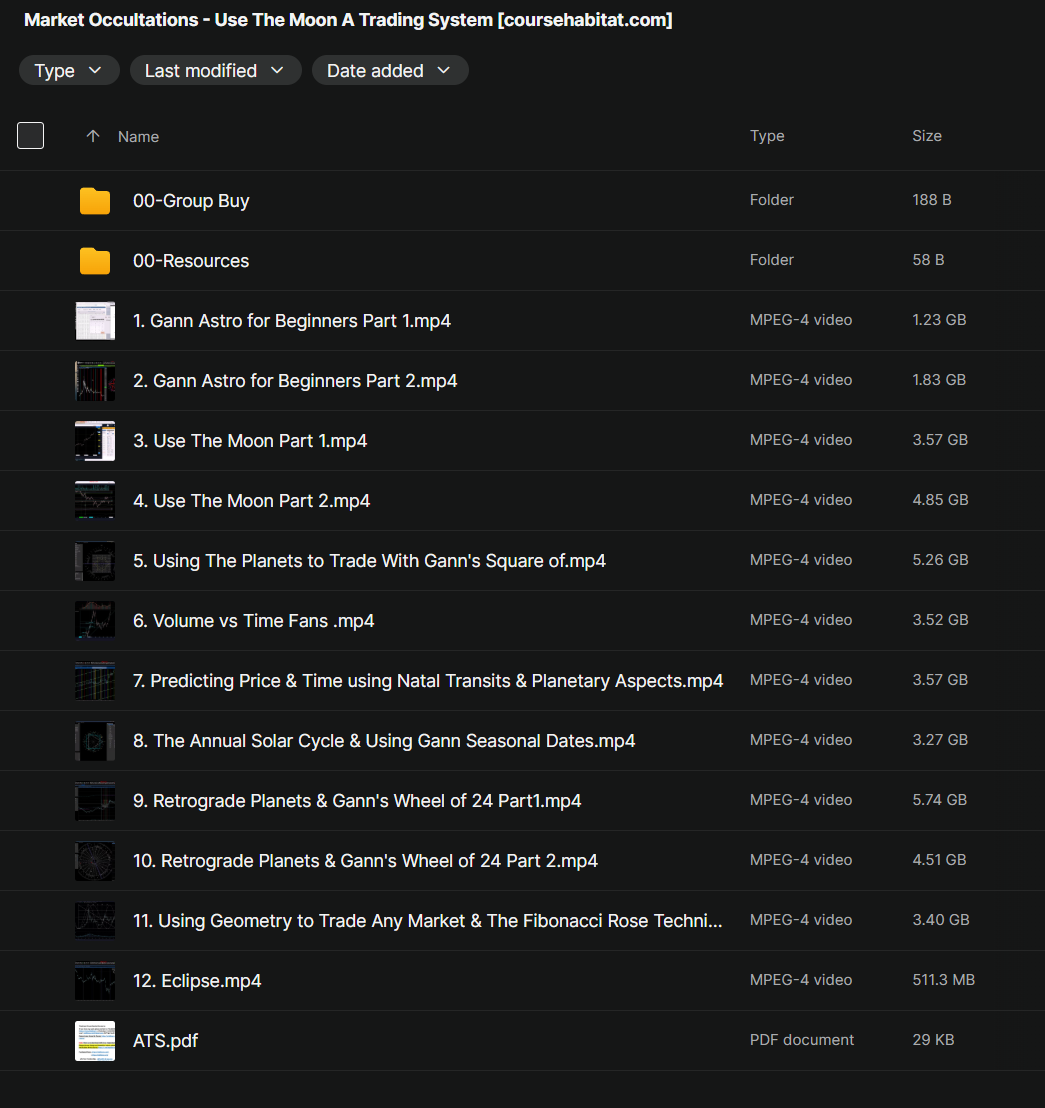Click the sort direction arrow beside Name
Screen dimensions: 1045x1108
(93, 137)
